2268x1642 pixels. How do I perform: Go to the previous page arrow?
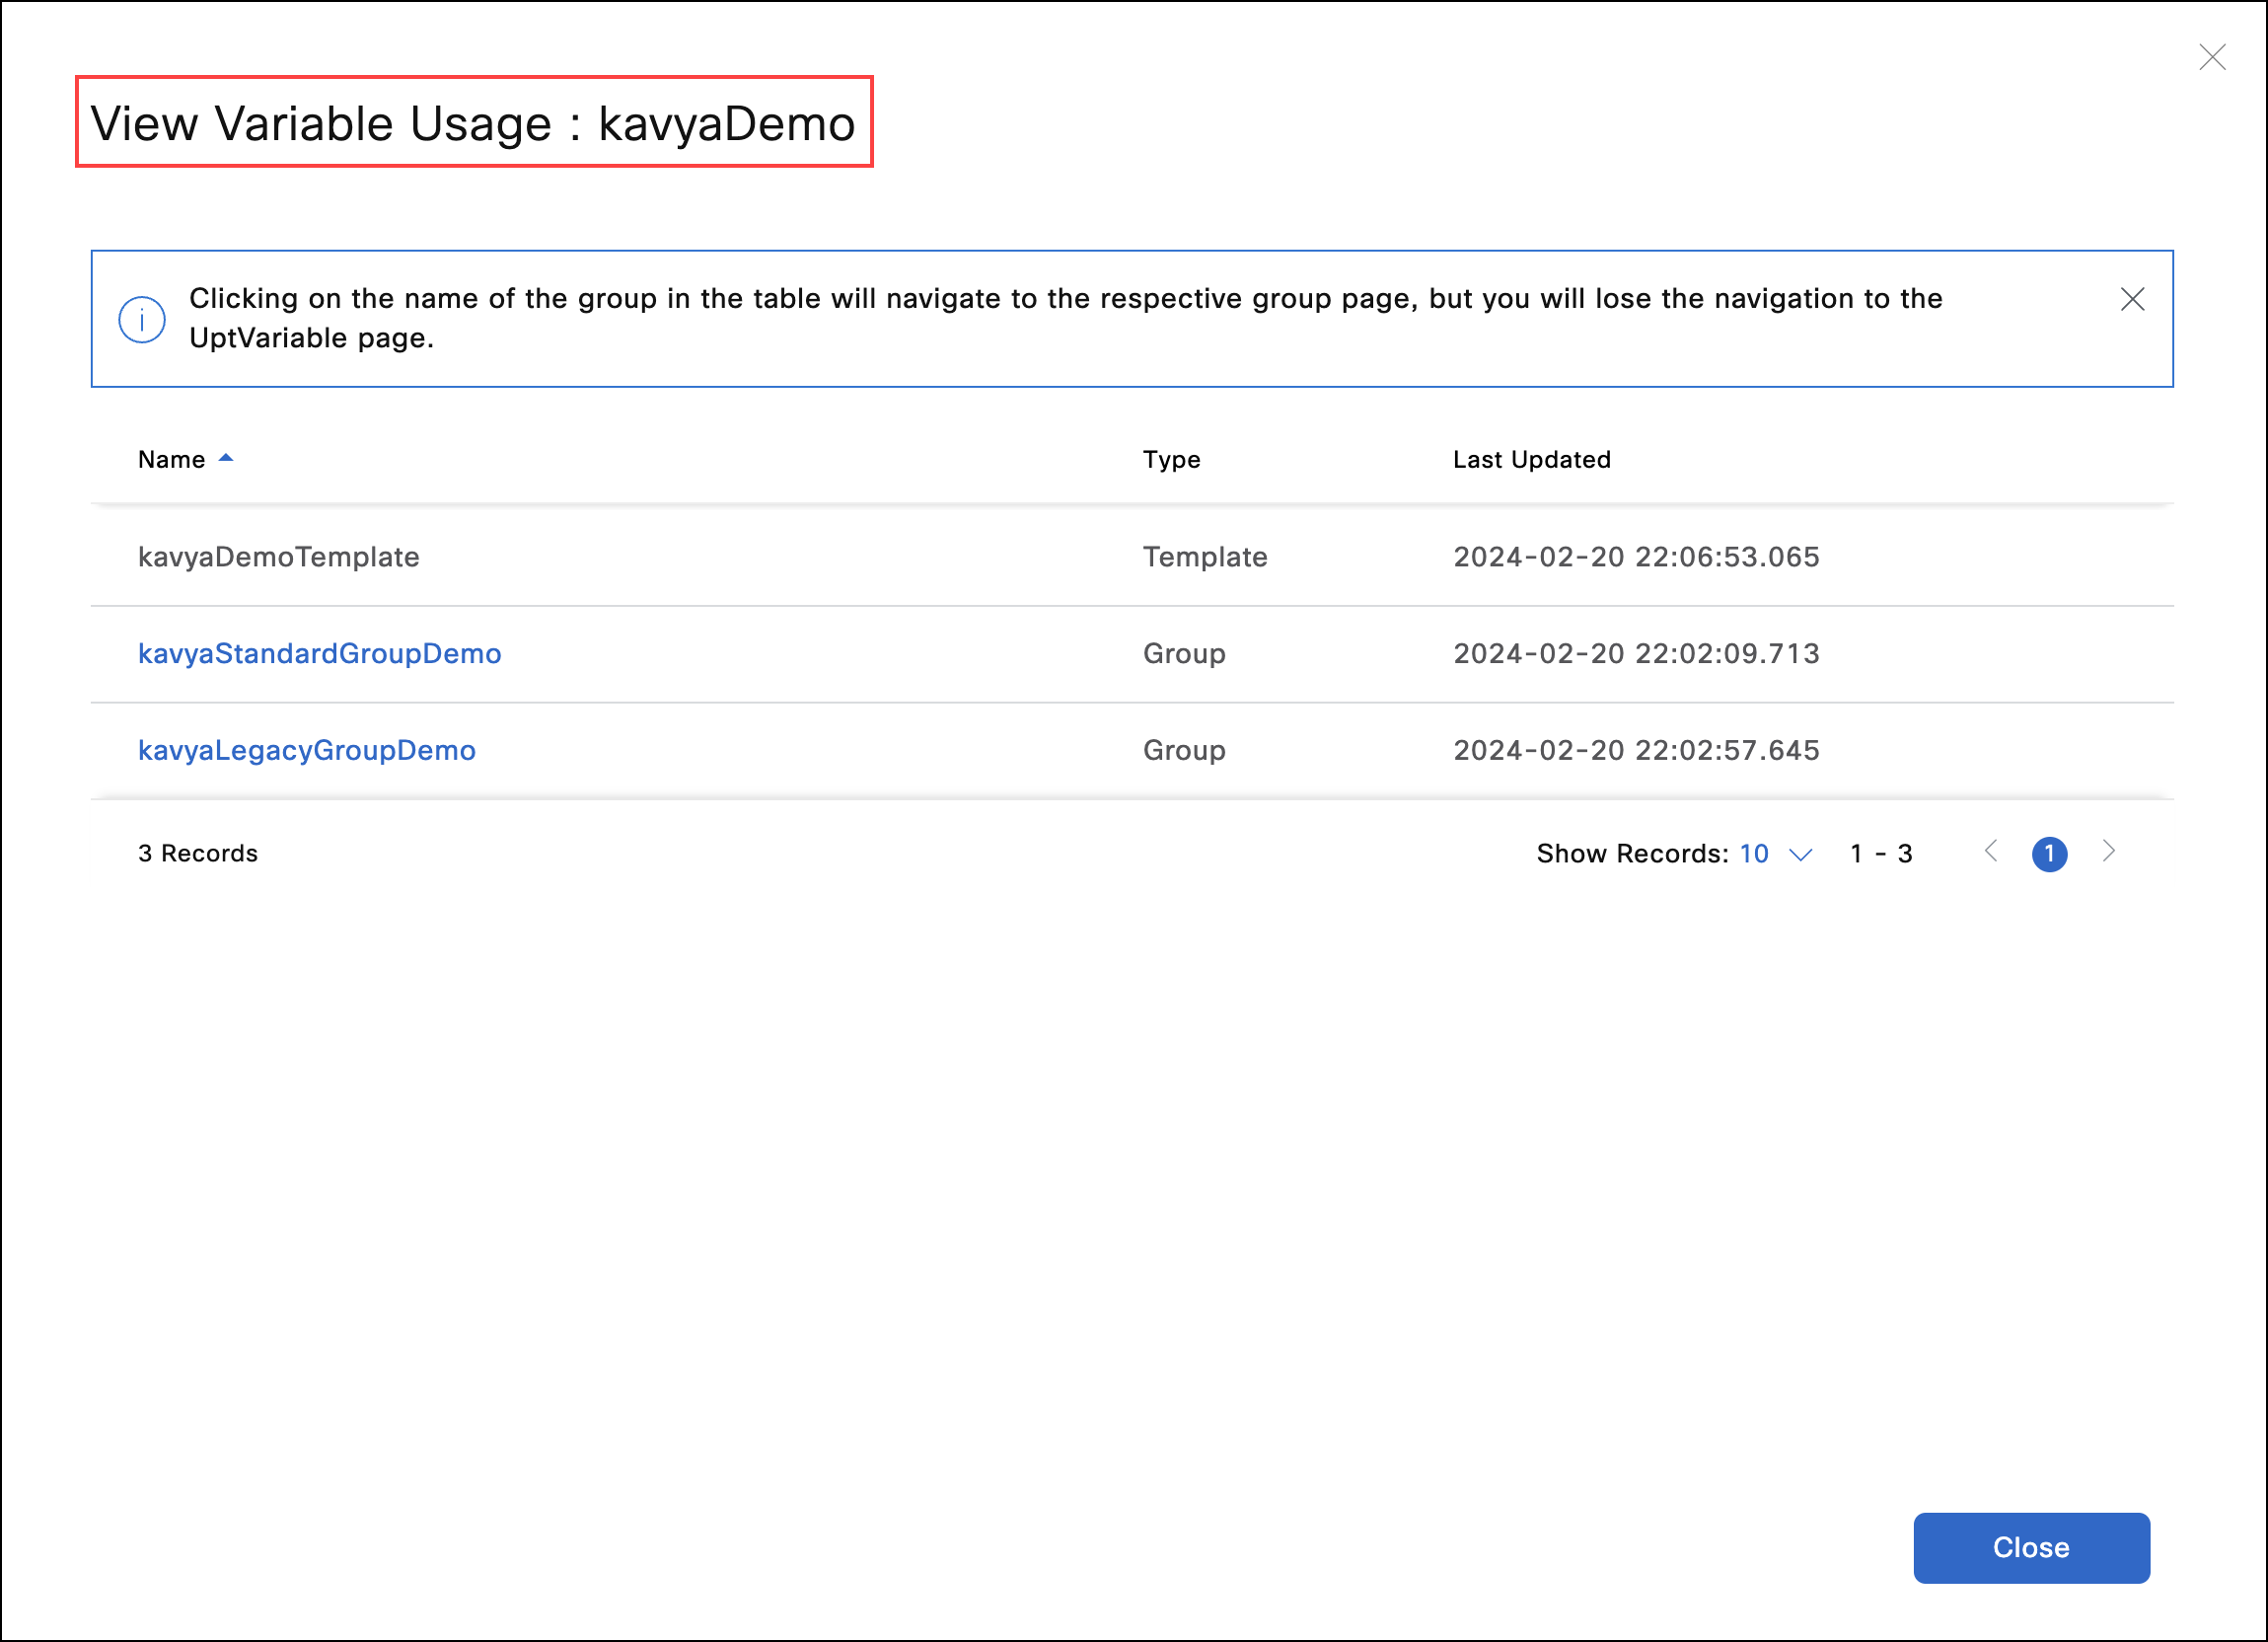1991,851
